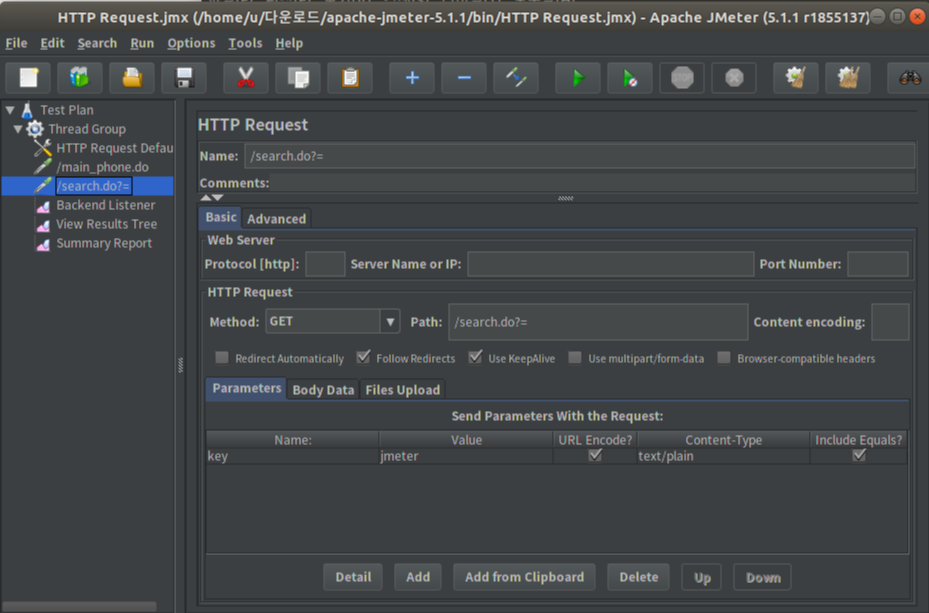Click the Stop test octagon icon
This screenshot has height=613, width=929.
682,78
